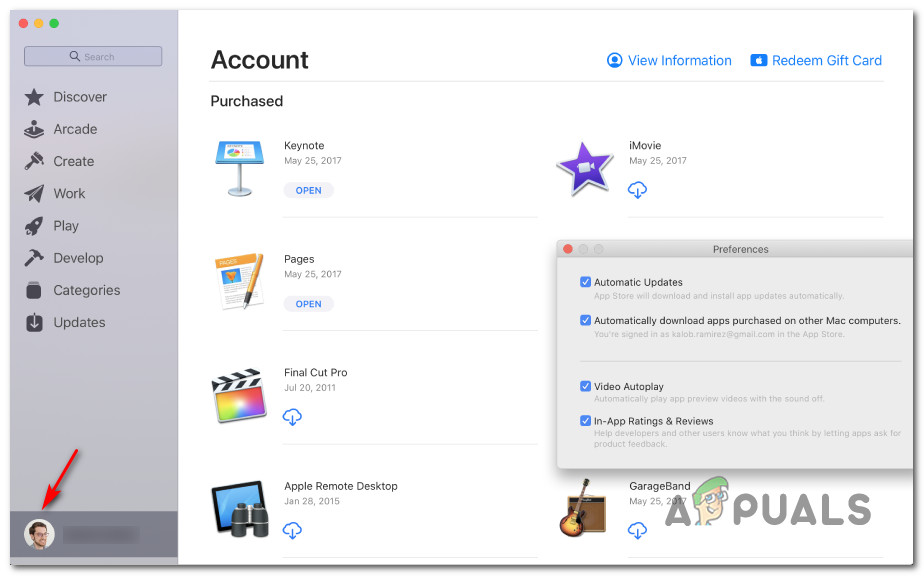The image size is (924, 576).
Task: Click the Categories icon in sidebar
Action: [34, 290]
